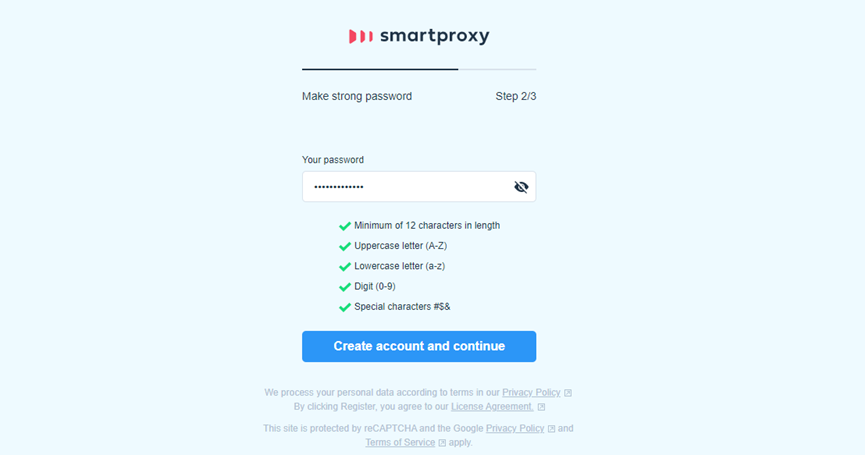Viewport: 865px width, 455px height.
Task: Click checkmark beside Lowercase letter requirement
Action: (345, 267)
